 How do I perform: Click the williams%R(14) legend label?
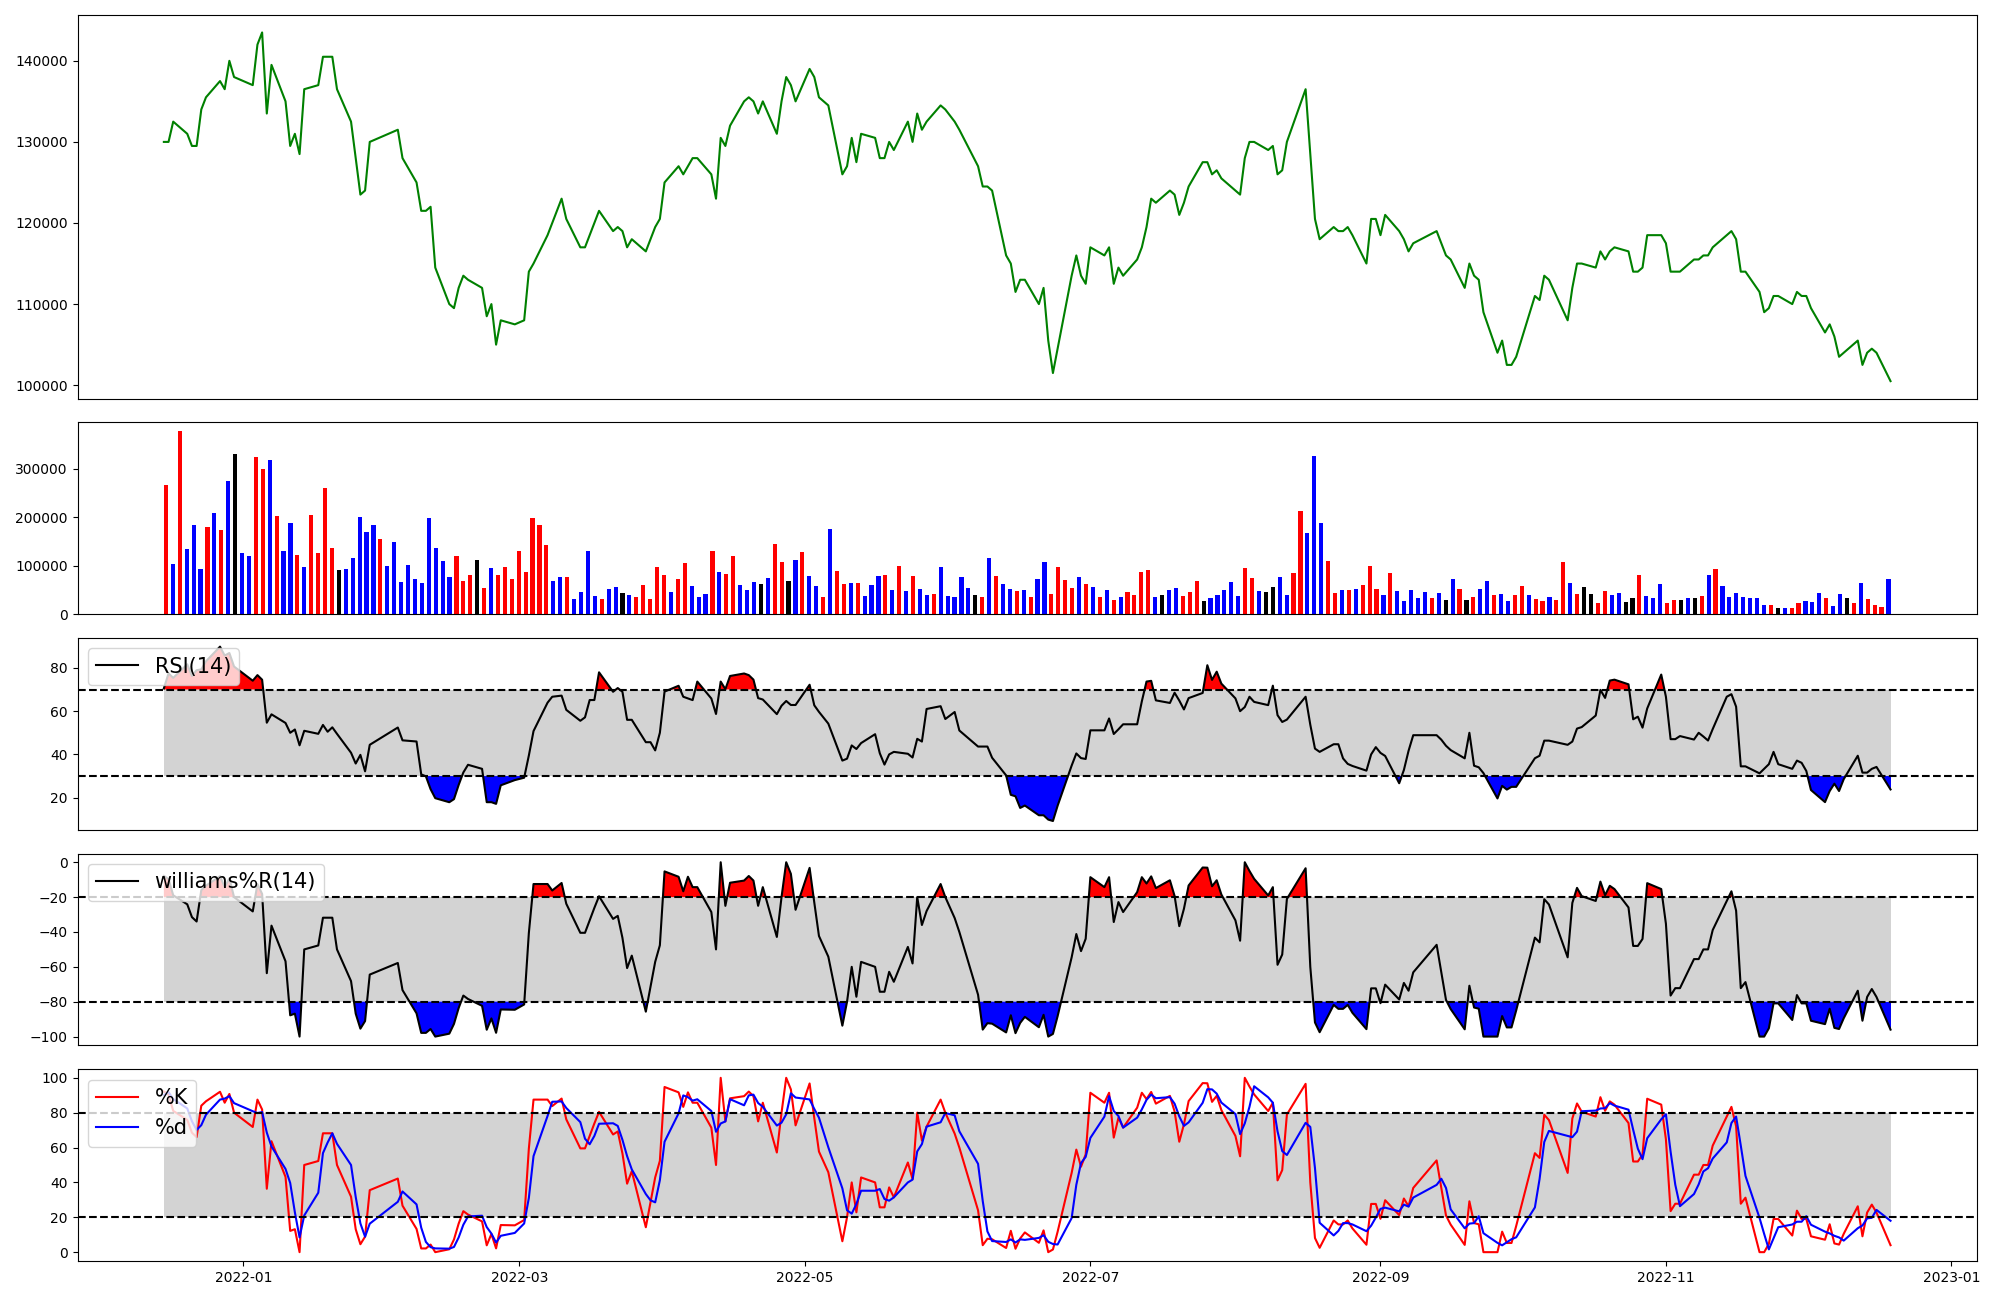pyautogui.click(x=234, y=881)
